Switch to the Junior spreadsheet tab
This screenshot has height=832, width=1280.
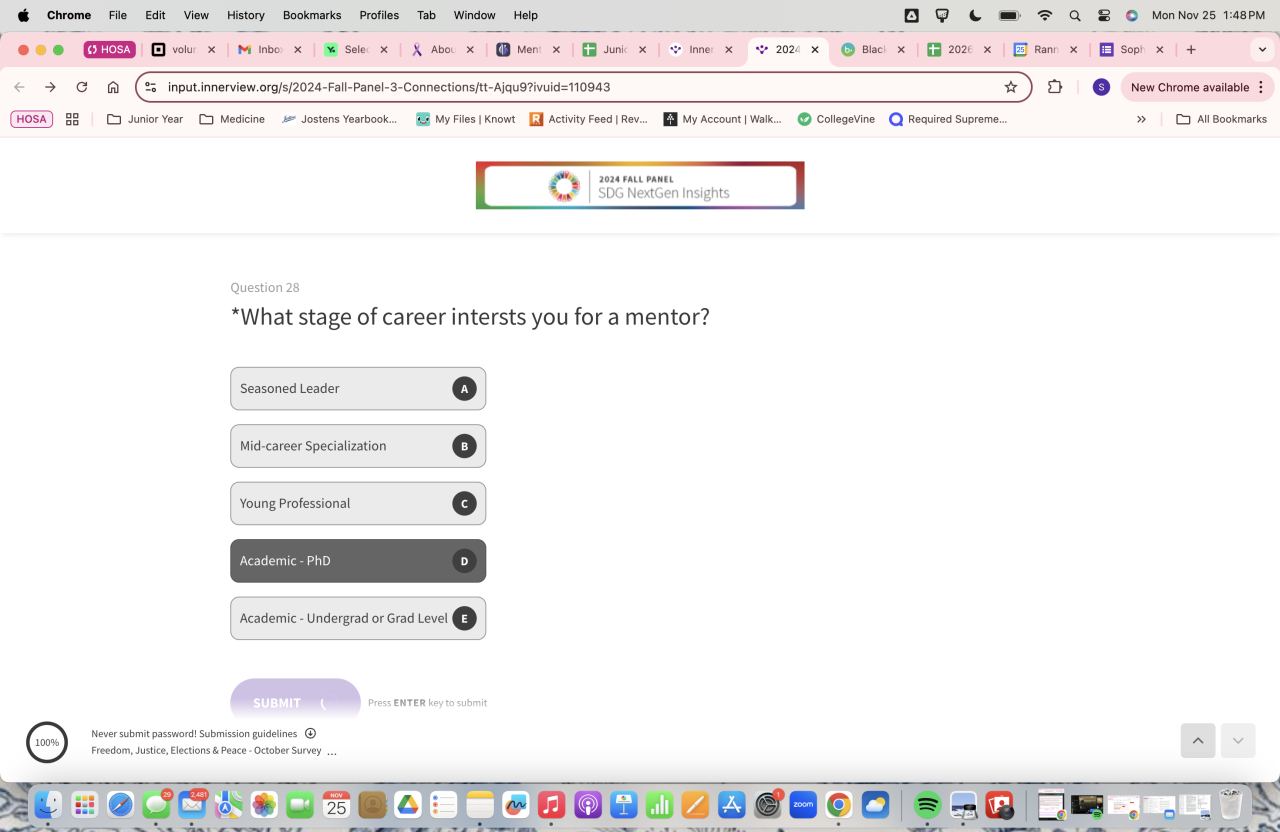615,49
